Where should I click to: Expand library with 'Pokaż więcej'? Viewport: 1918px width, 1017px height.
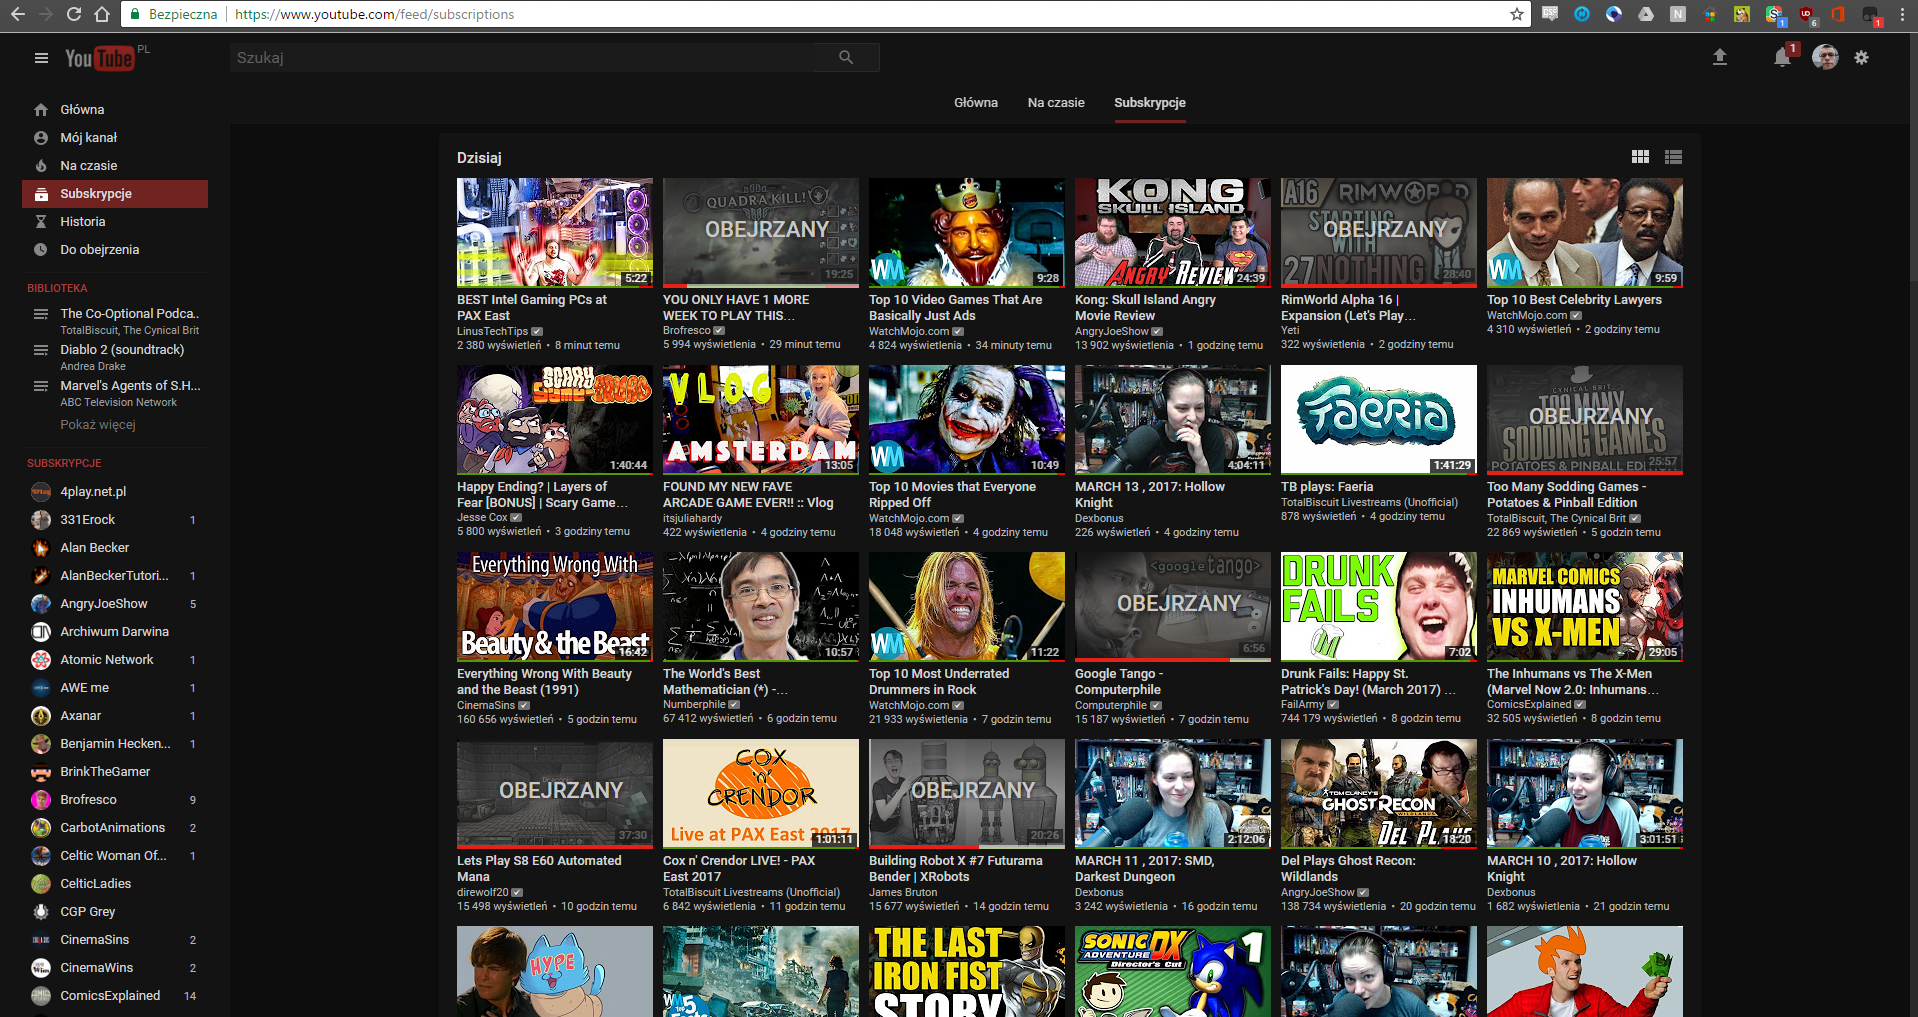click(x=97, y=425)
